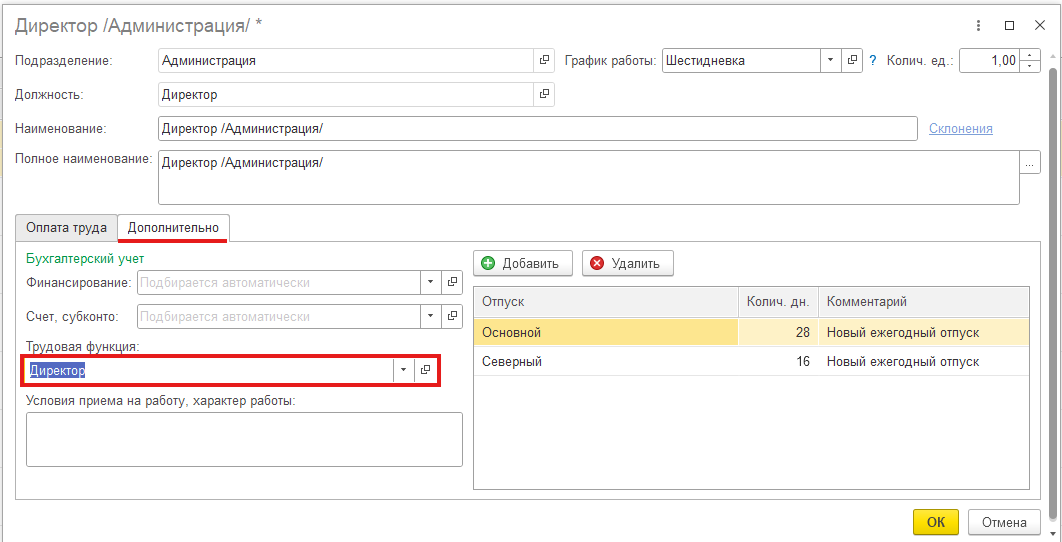Viewport: 1062px width, 542px height.
Task: Open the Счет, субконто form icon
Action: 452,316
